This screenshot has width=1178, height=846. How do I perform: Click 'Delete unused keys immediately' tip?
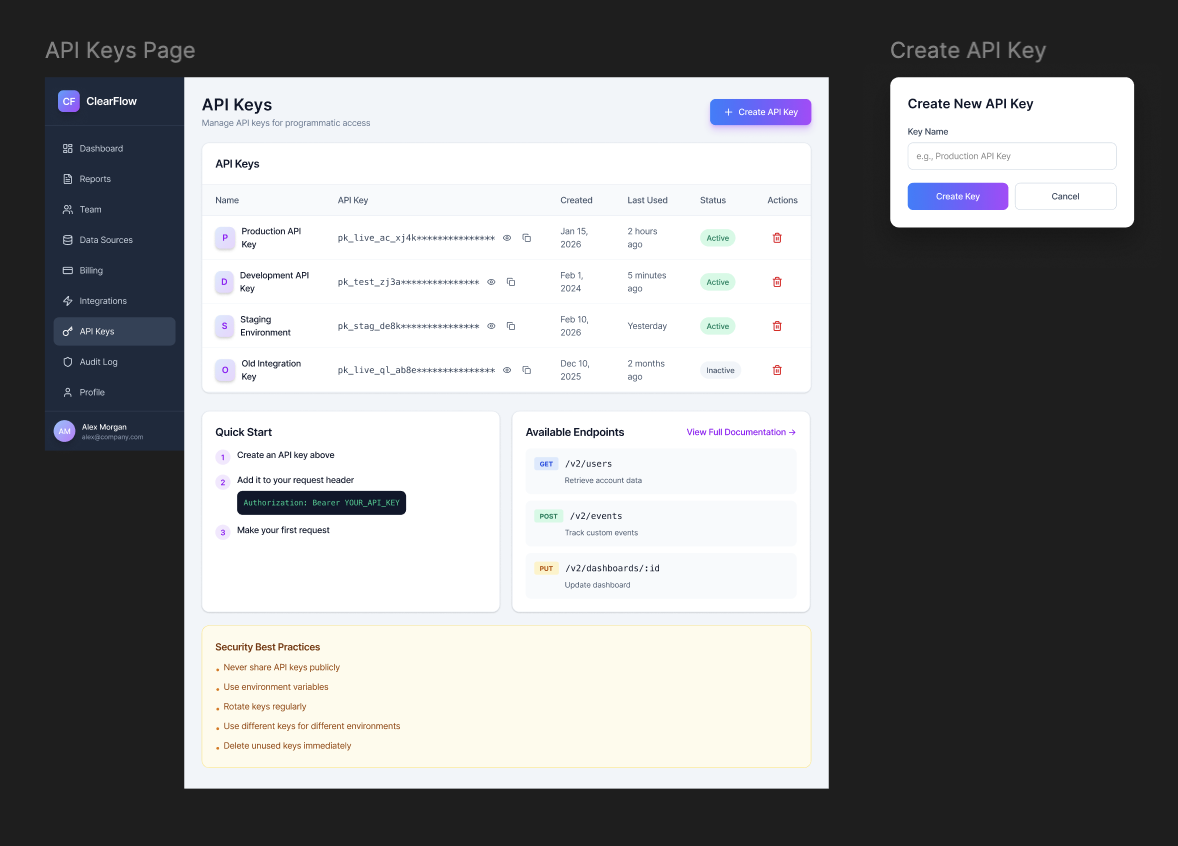pos(287,746)
